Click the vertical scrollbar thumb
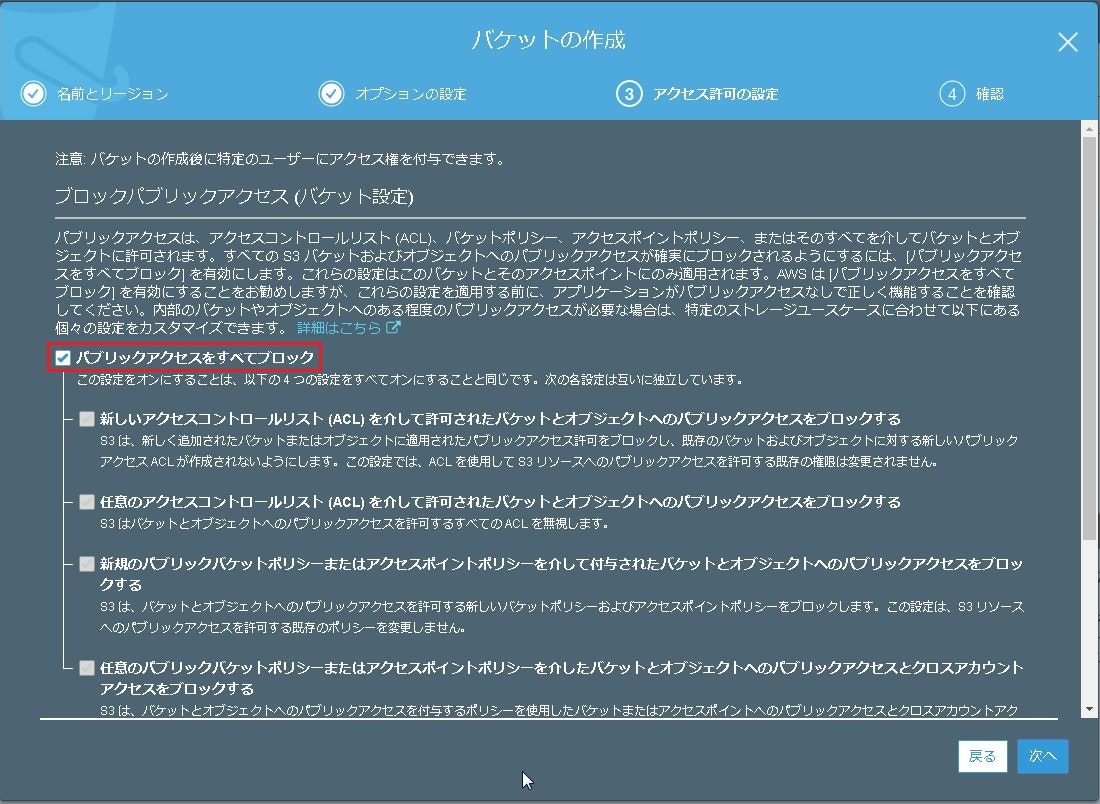1100x804 pixels. click(x=1089, y=338)
